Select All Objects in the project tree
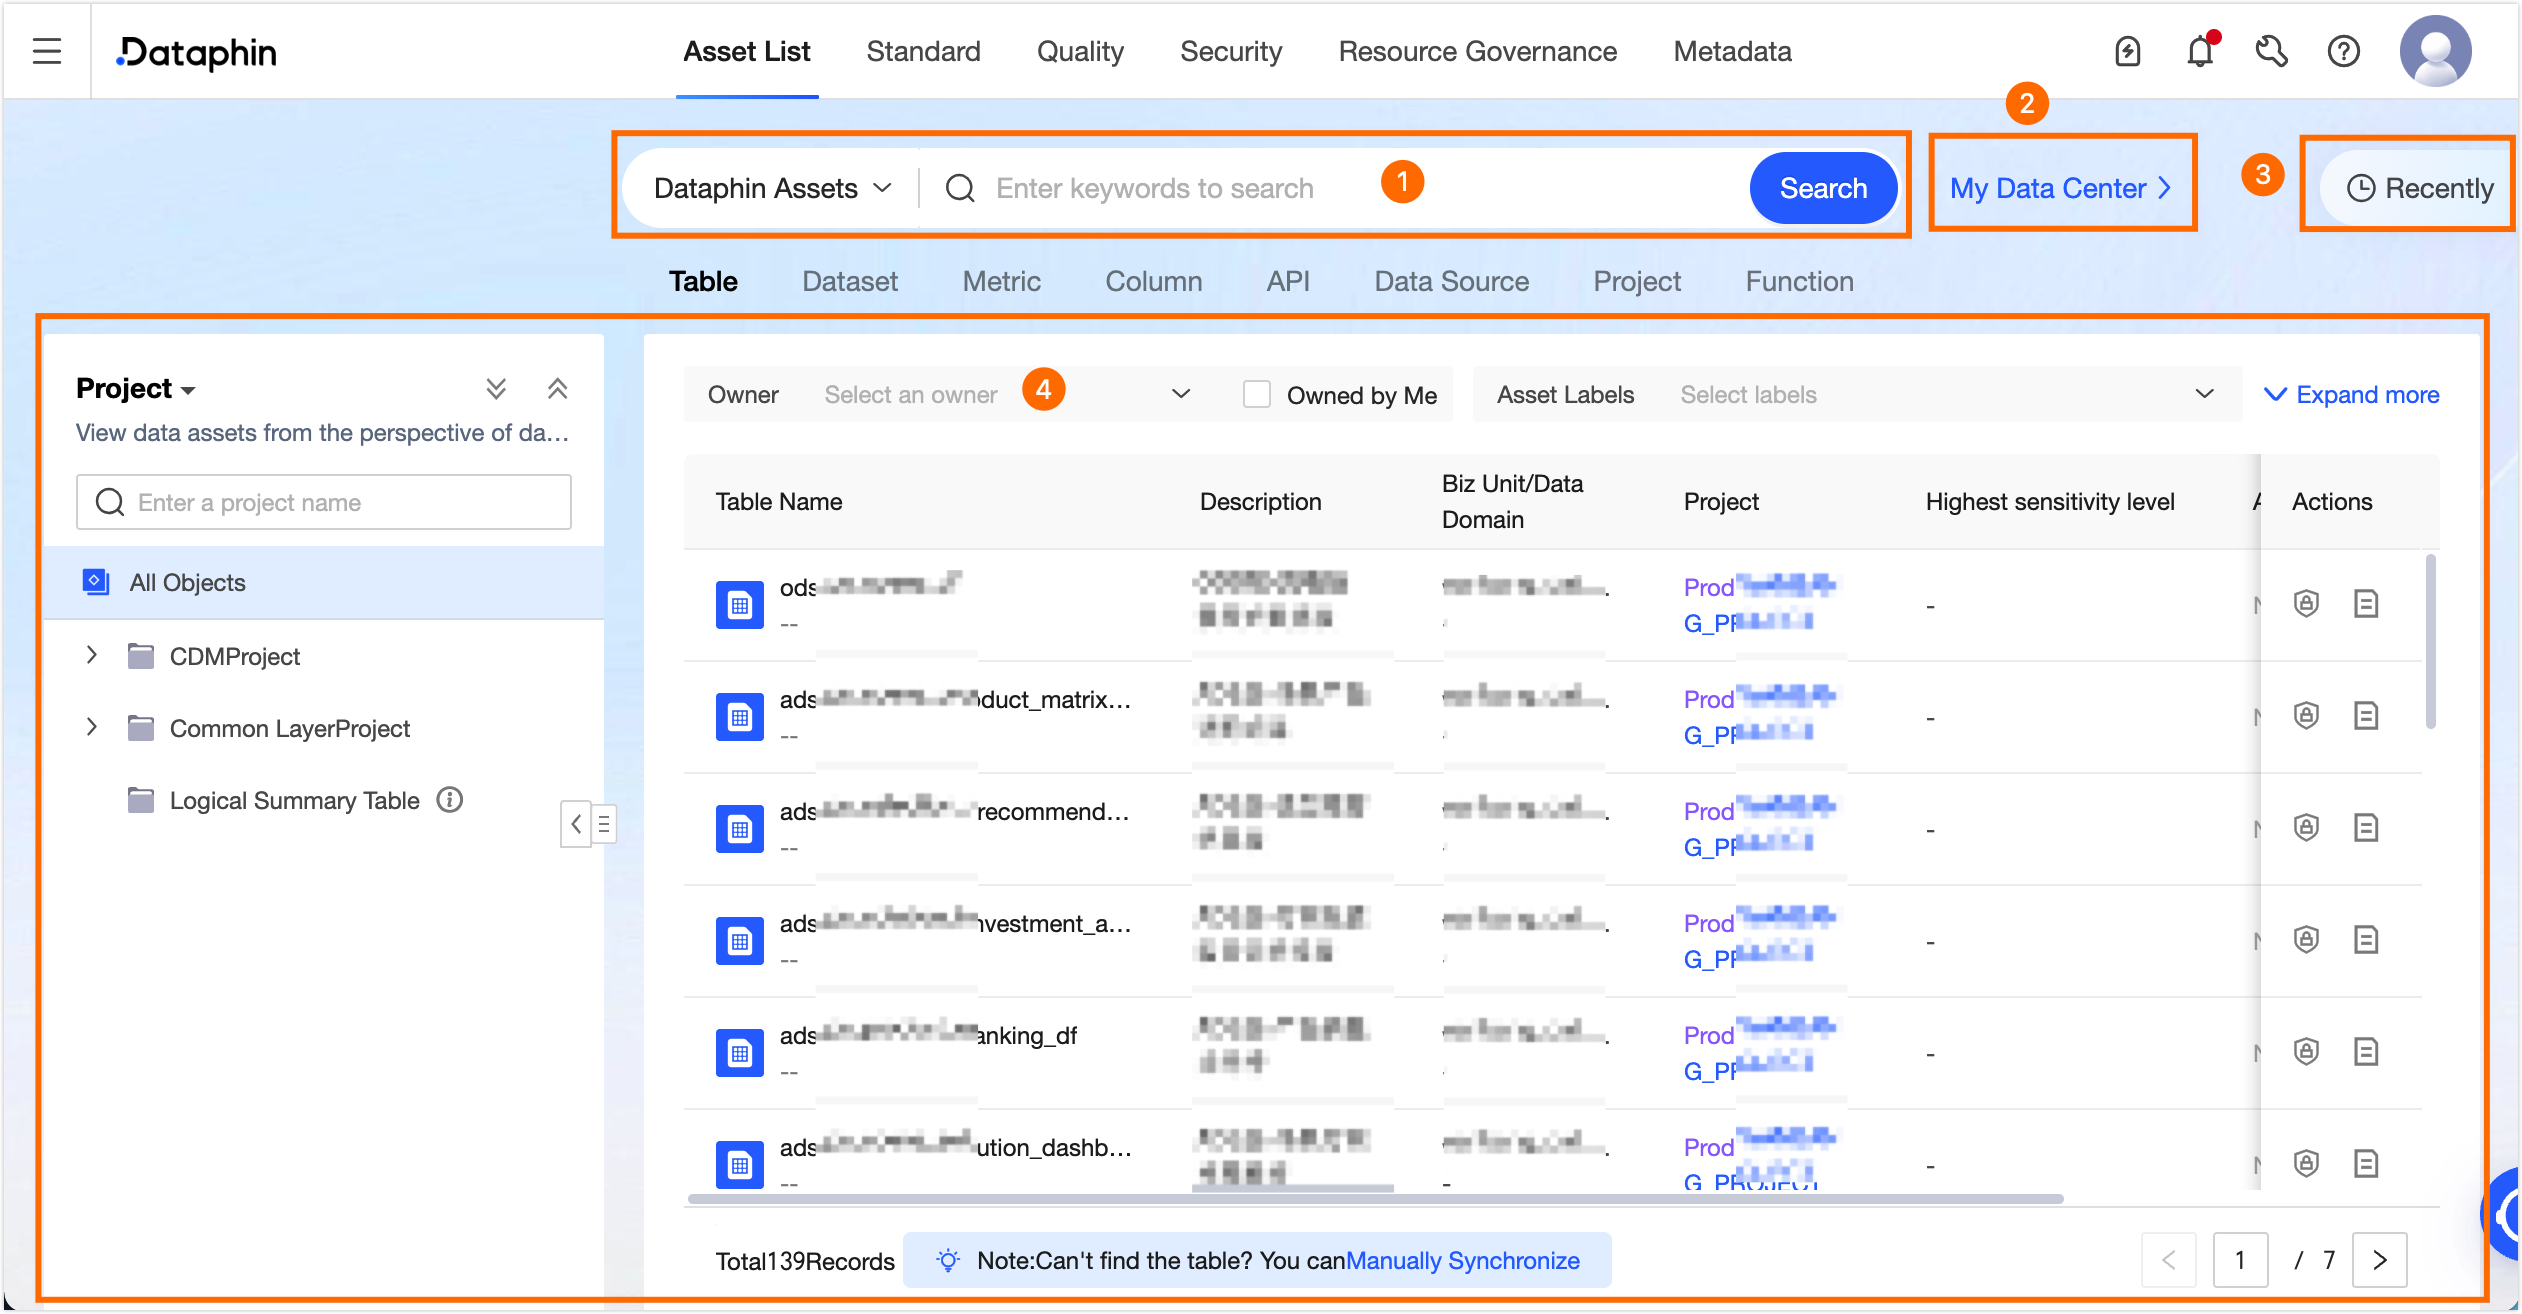The height and width of the screenshot is (1314, 2522). point(324,582)
